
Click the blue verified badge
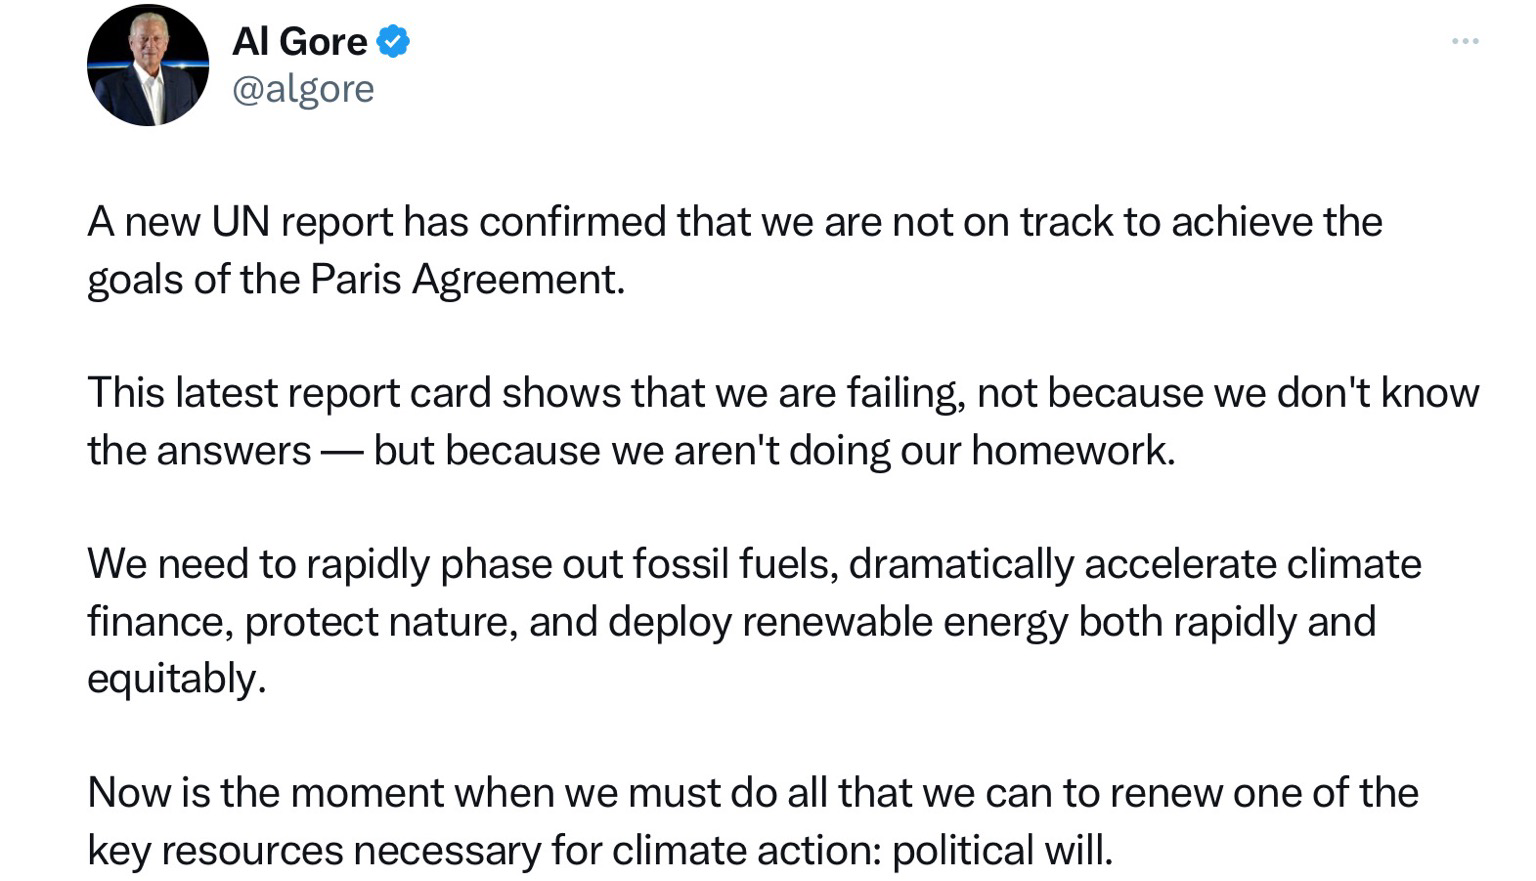tap(393, 41)
